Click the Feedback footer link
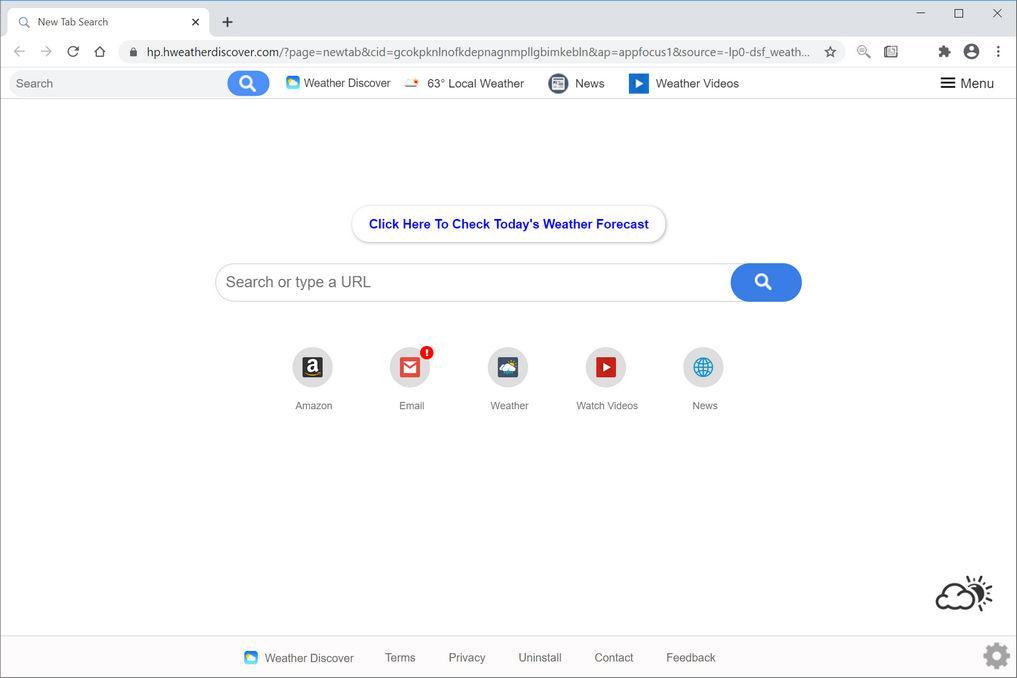 coord(691,658)
